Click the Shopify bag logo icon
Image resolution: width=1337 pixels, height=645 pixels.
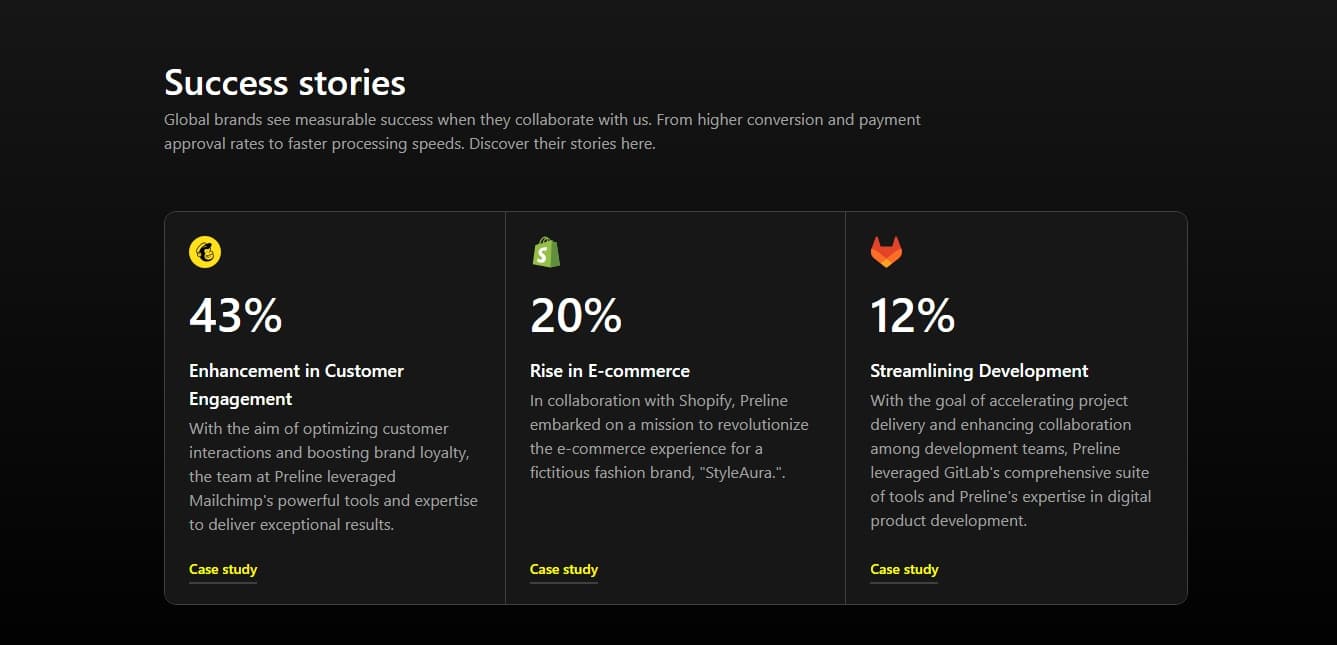point(546,252)
